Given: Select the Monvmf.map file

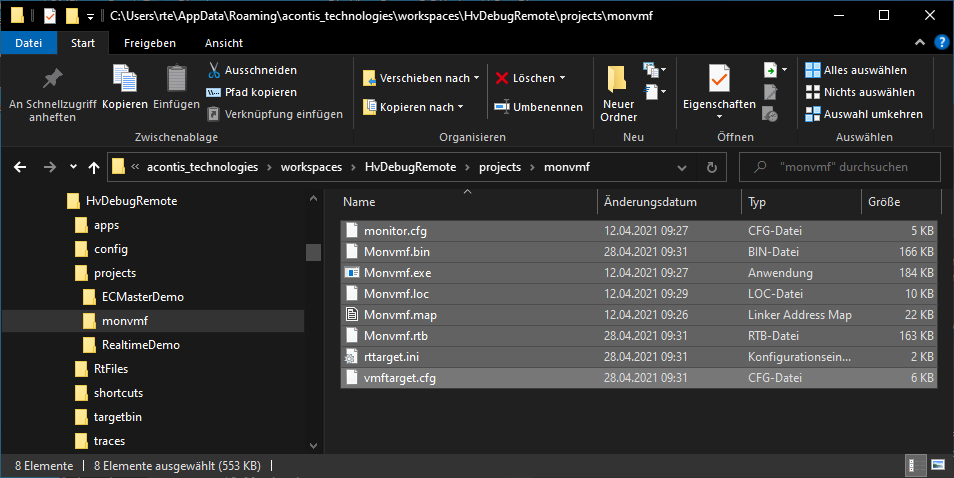Looking at the screenshot, I should point(638,315).
